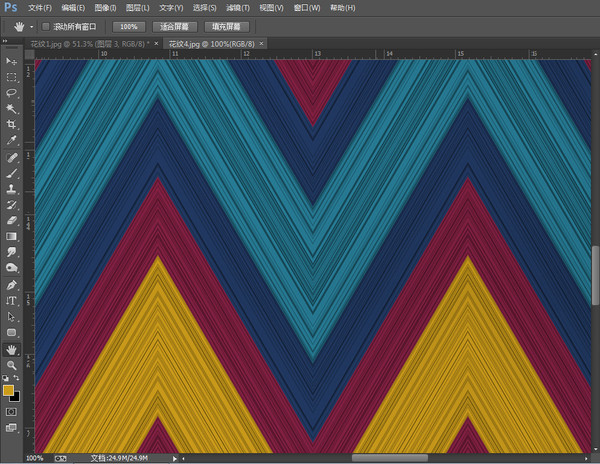Click the 100% zoom button
600x464 pixels.
pyautogui.click(x=129, y=27)
